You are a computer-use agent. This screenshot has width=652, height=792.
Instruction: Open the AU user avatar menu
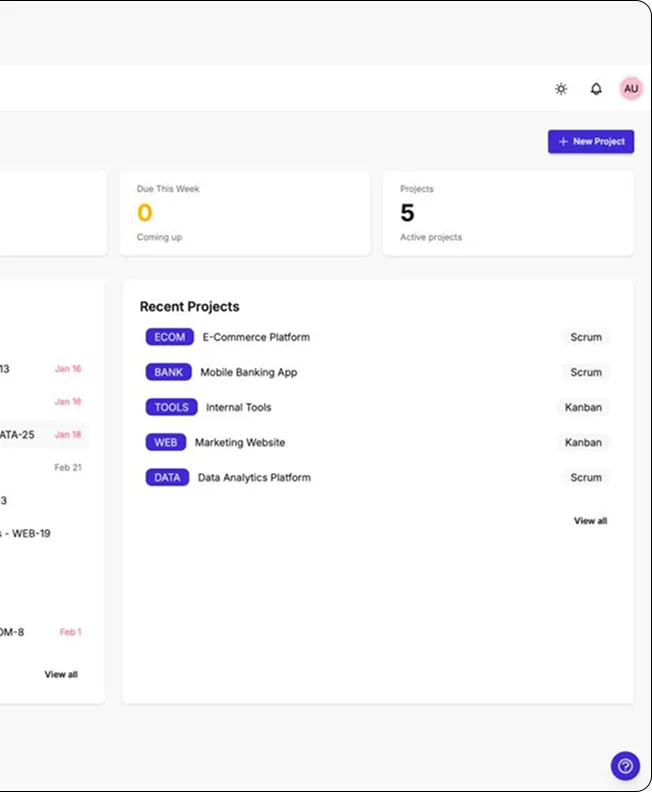[x=630, y=89]
